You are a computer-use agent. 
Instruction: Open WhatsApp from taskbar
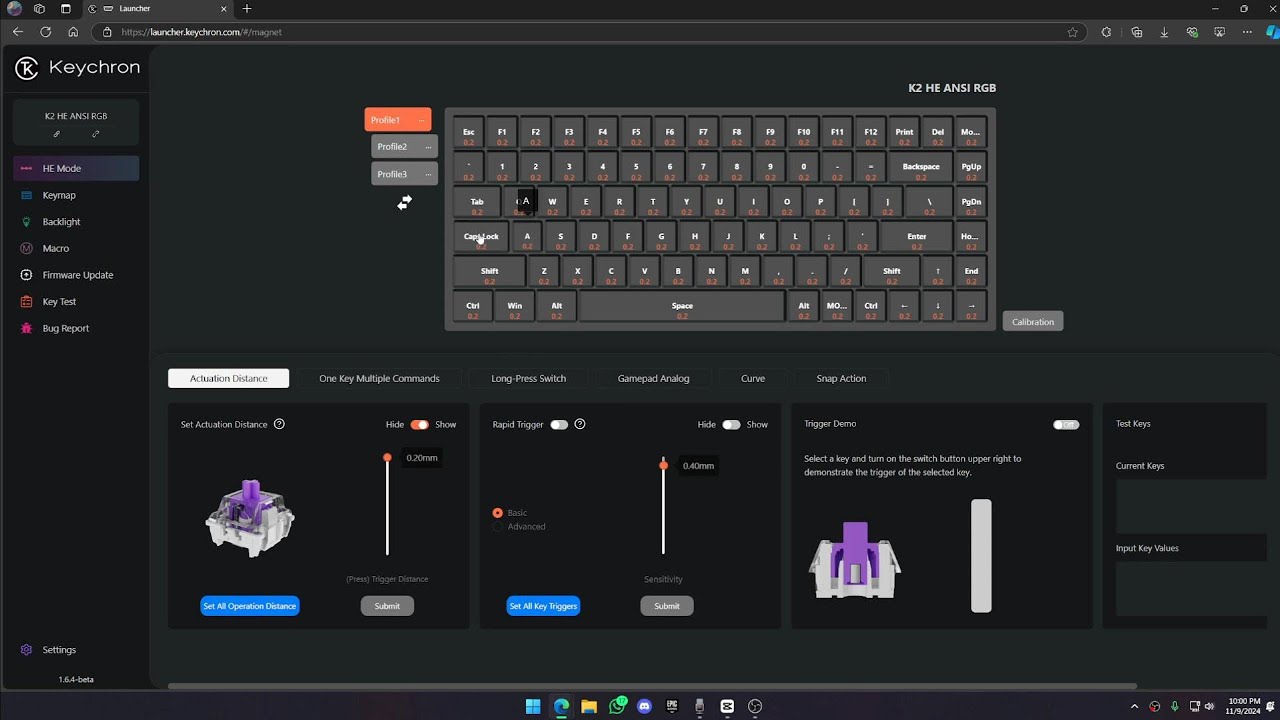tap(617, 706)
